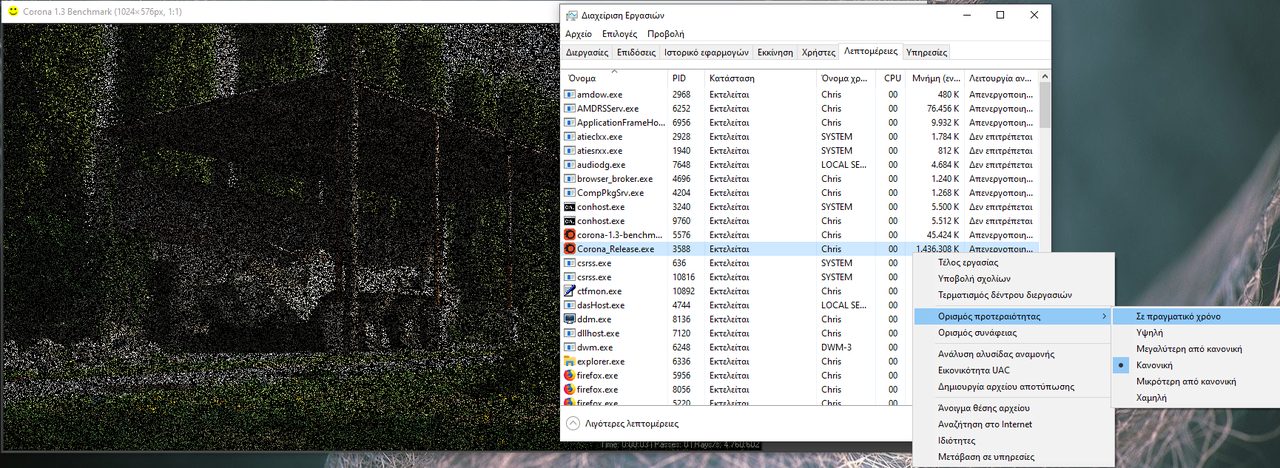Screen dimensions: 1280x468
Task: Click the dwm.exe process icon
Action: click(x=569, y=347)
